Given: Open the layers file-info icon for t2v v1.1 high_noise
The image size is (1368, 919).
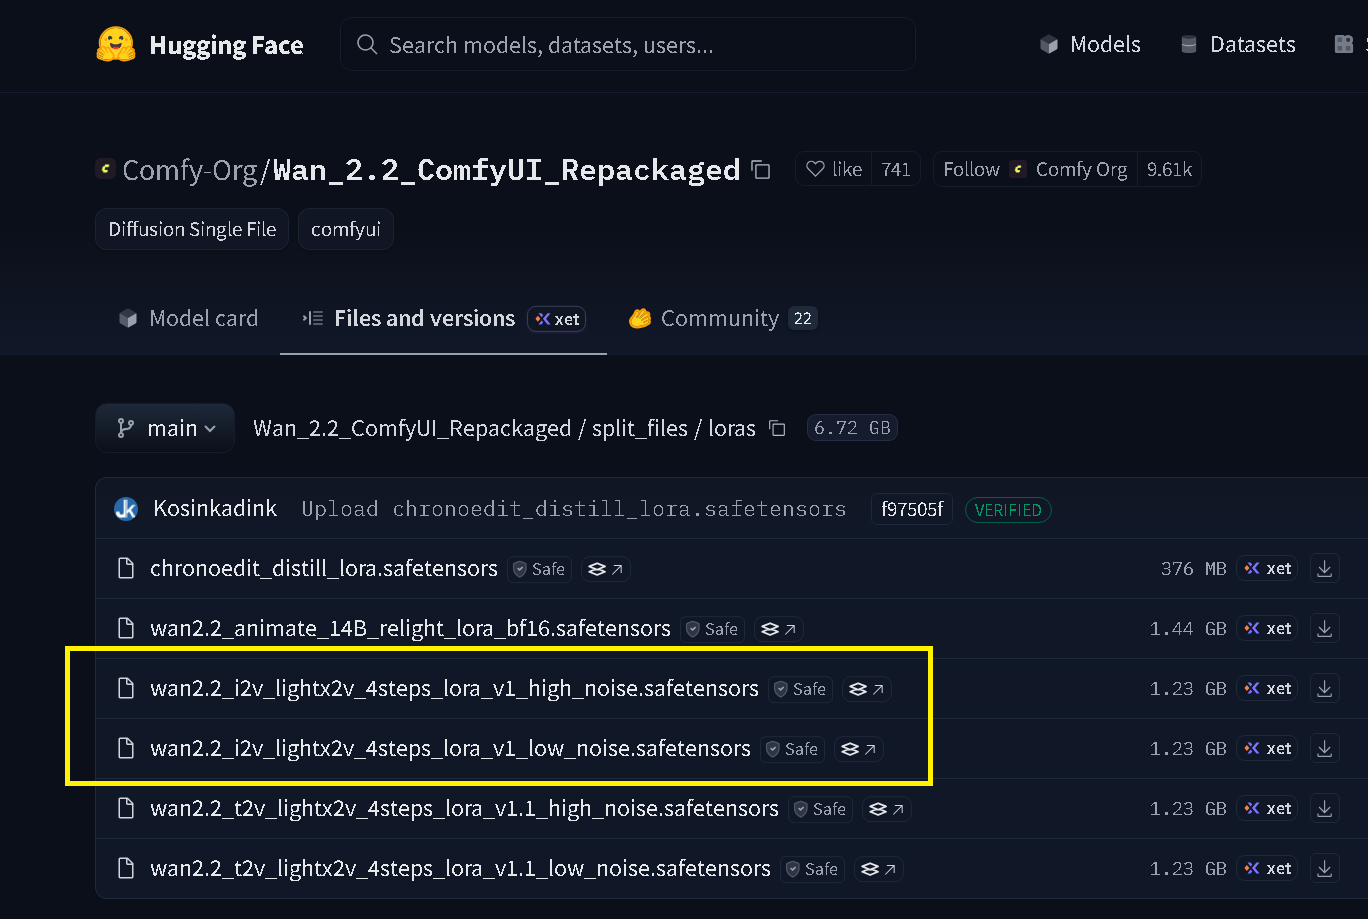Looking at the screenshot, I should (x=887, y=809).
